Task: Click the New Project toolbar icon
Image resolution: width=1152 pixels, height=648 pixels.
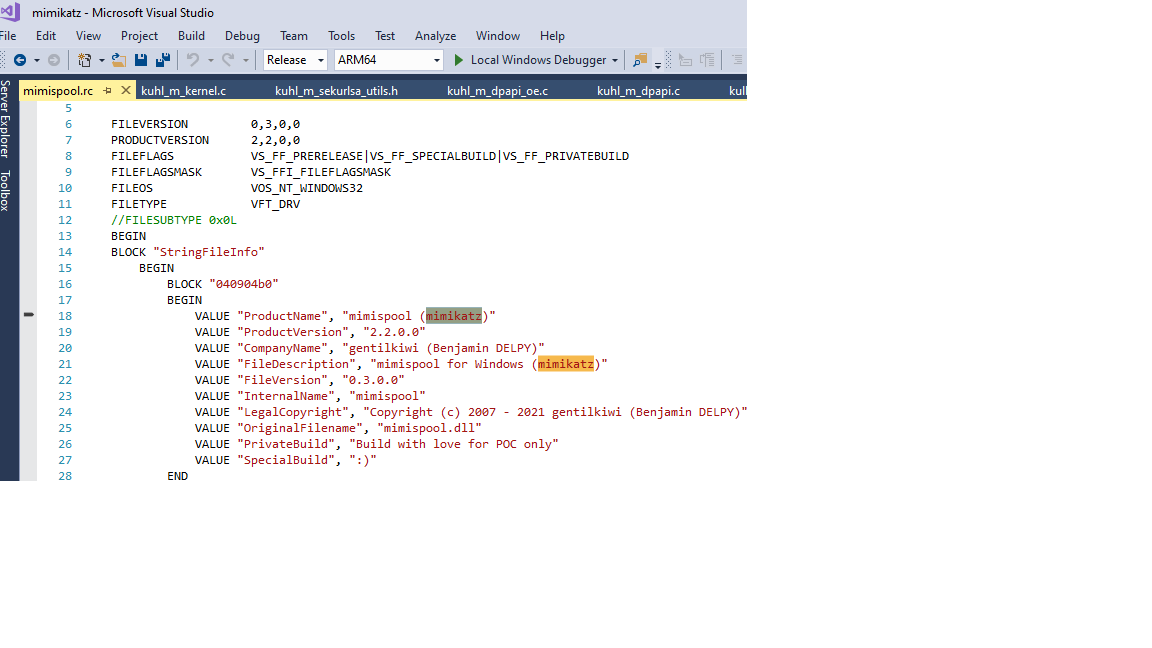Action: [x=84, y=60]
